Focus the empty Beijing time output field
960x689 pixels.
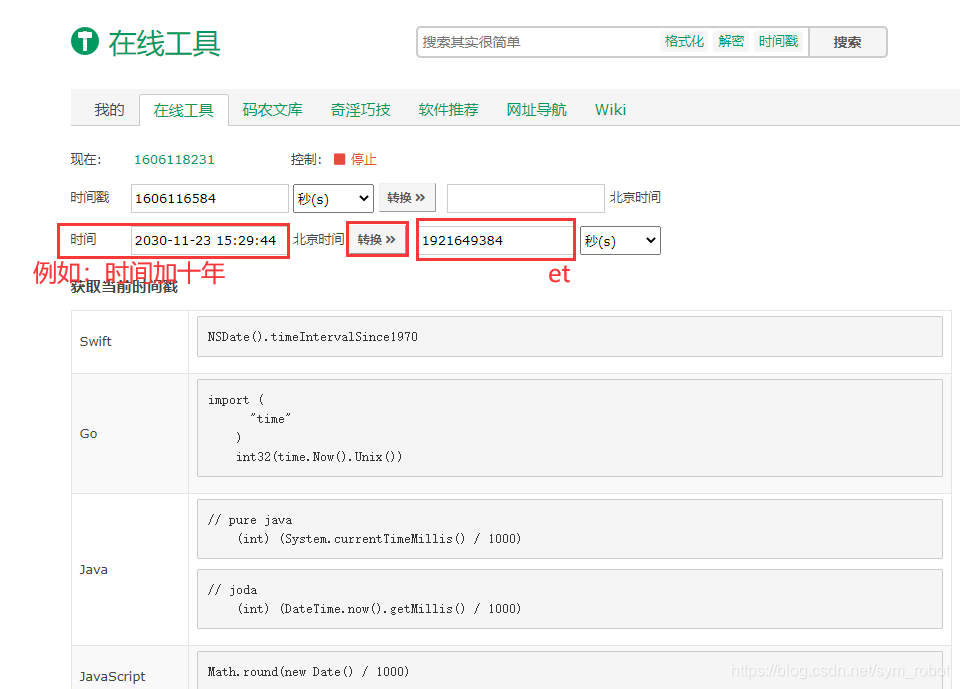pos(526,198)
